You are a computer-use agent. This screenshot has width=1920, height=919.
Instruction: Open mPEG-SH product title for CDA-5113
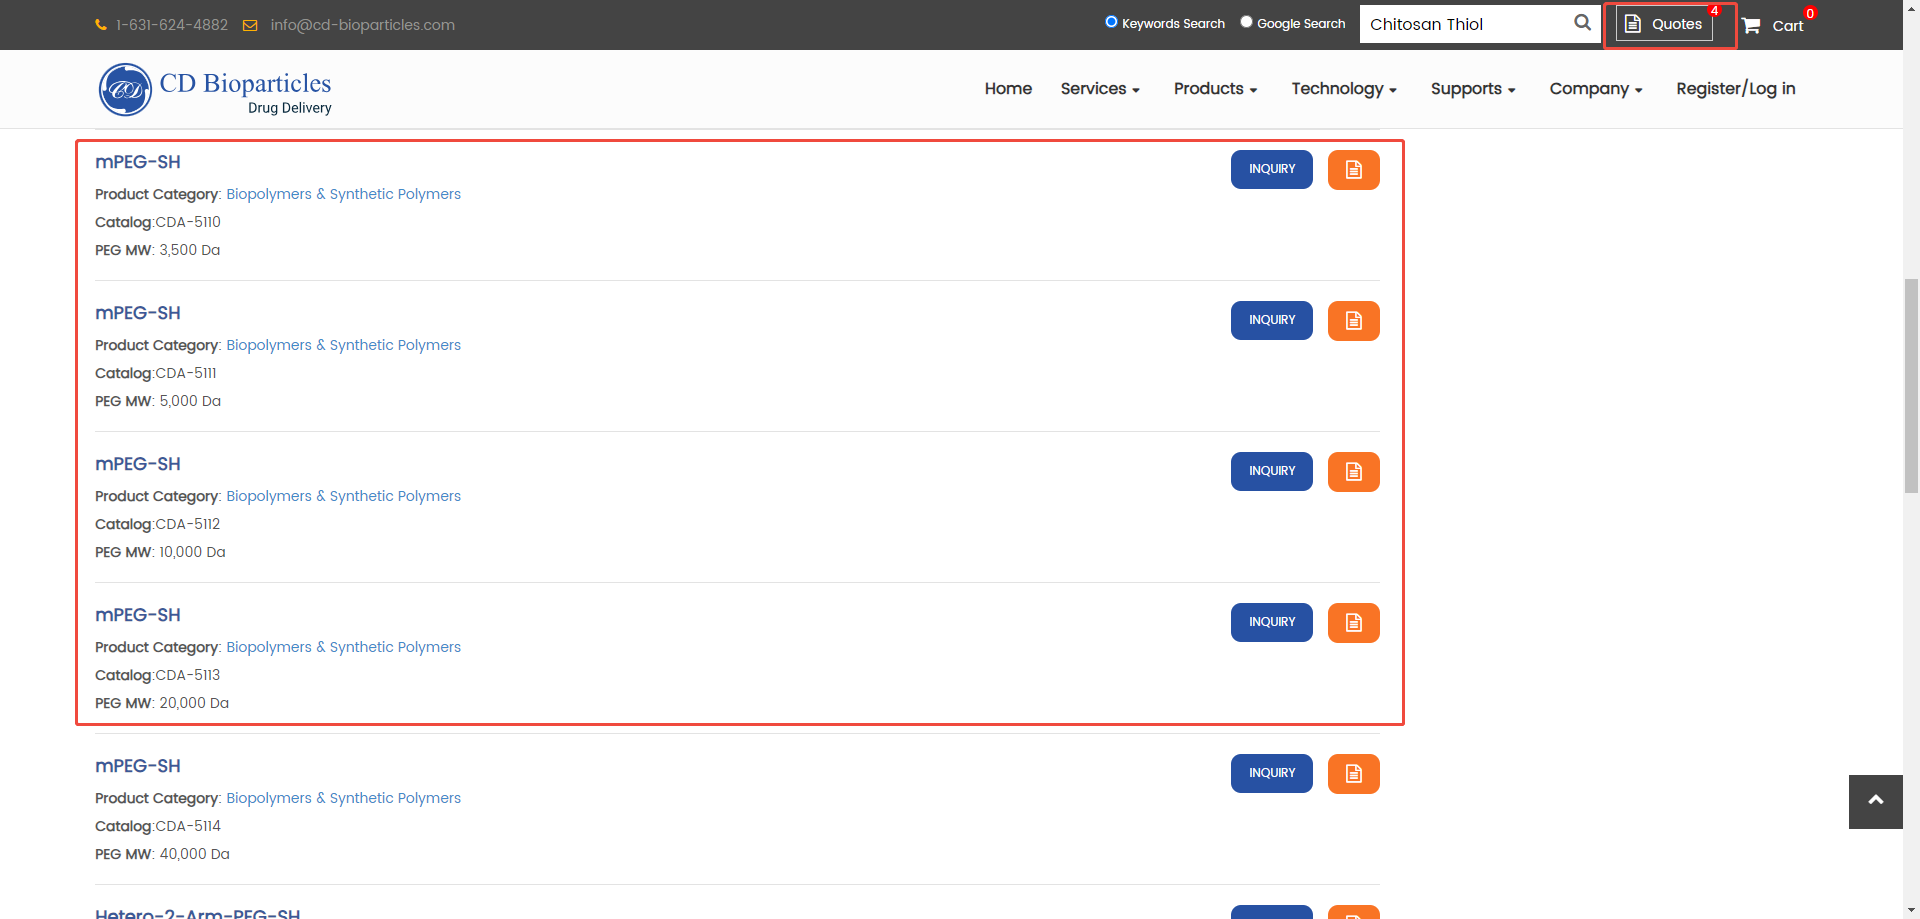pyautogui.click(x=138, y=615)
